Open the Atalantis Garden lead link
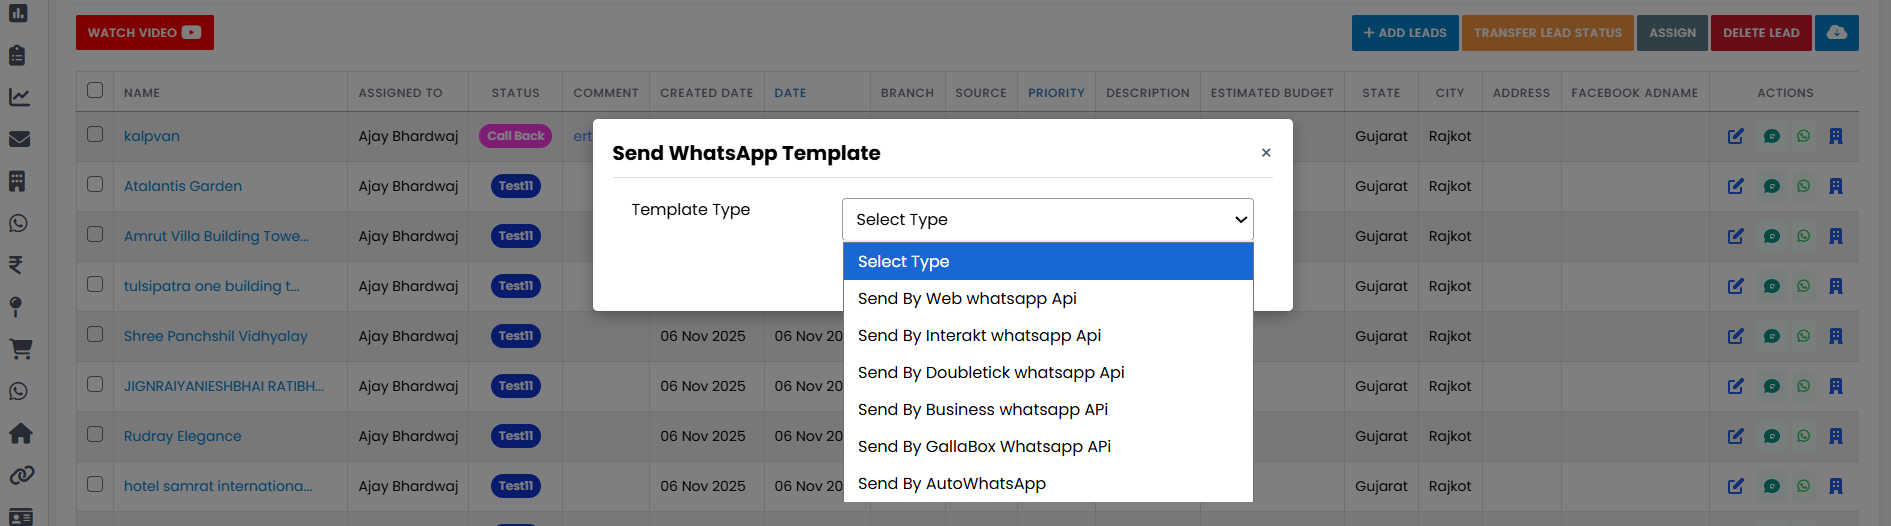 click(x=183, y=186)
